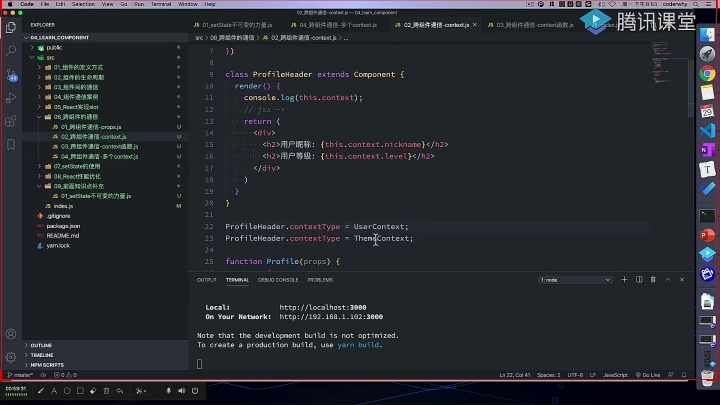Screen dimensions: 720x405
Task: Click Ln 22, Col 41 in status bar
Action: (514, 375)
